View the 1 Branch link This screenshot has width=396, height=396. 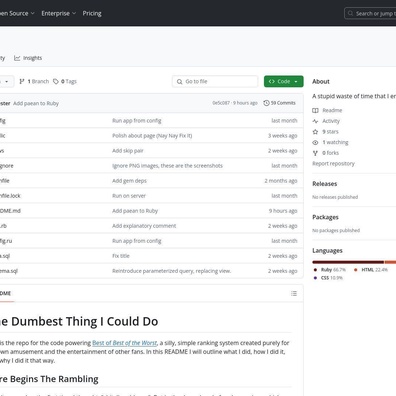coord(34,81)
